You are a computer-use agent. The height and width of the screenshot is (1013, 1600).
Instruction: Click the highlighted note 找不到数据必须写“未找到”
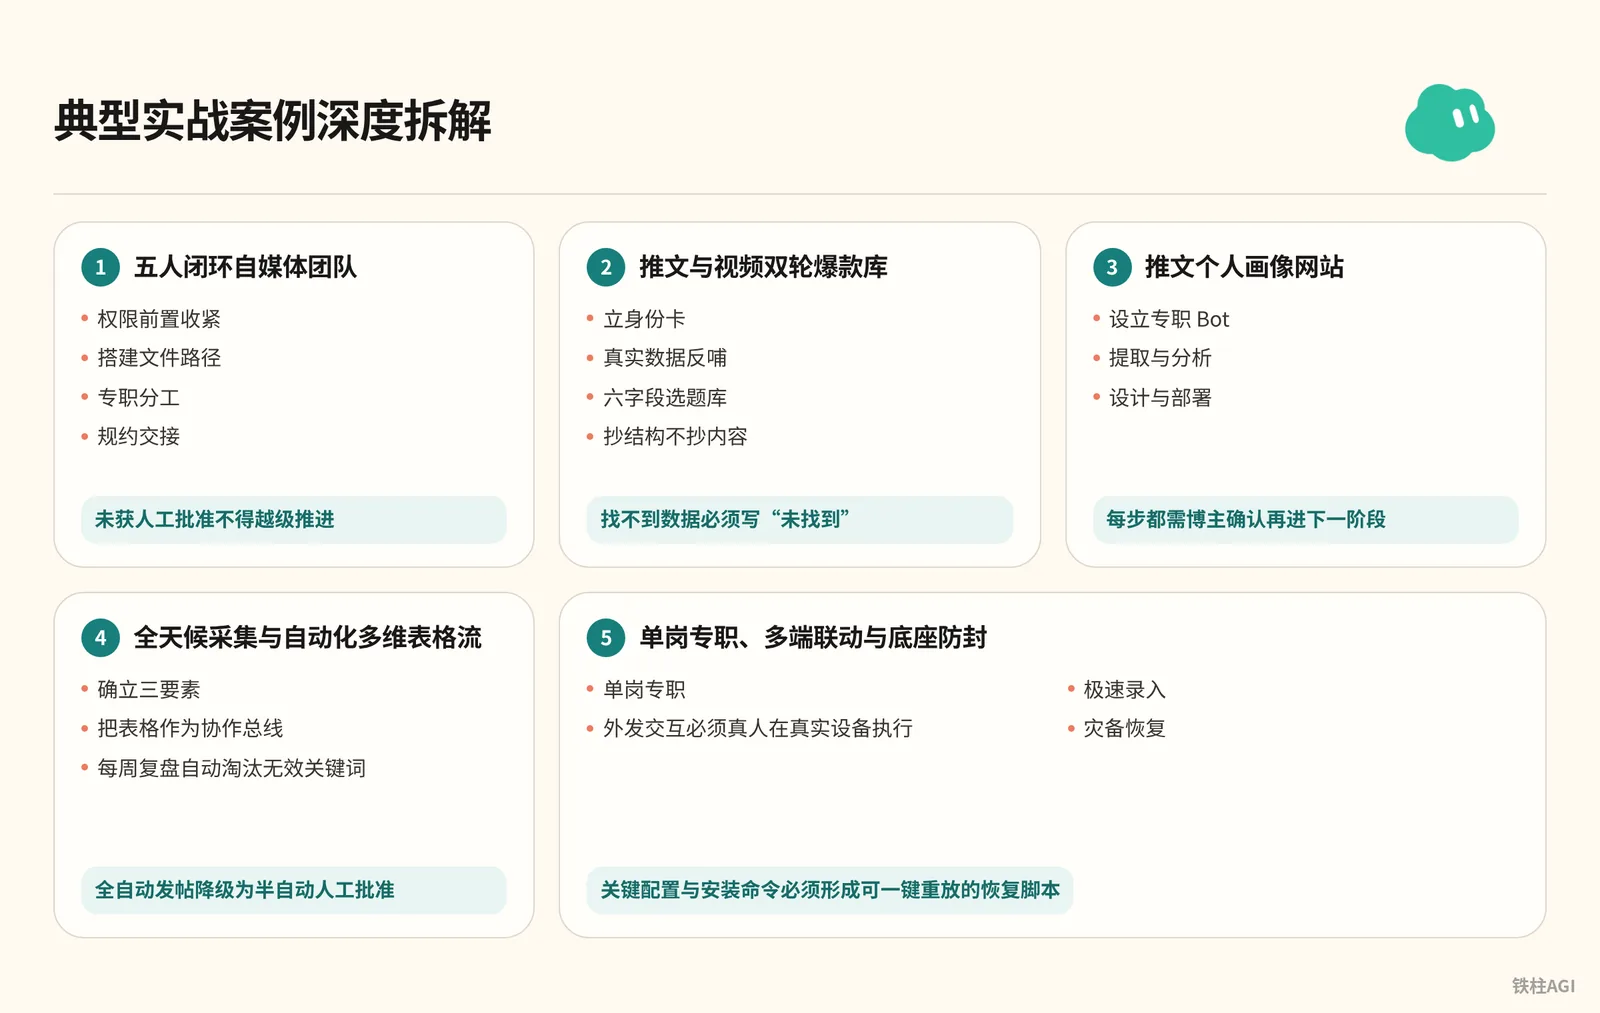(800, 520)
